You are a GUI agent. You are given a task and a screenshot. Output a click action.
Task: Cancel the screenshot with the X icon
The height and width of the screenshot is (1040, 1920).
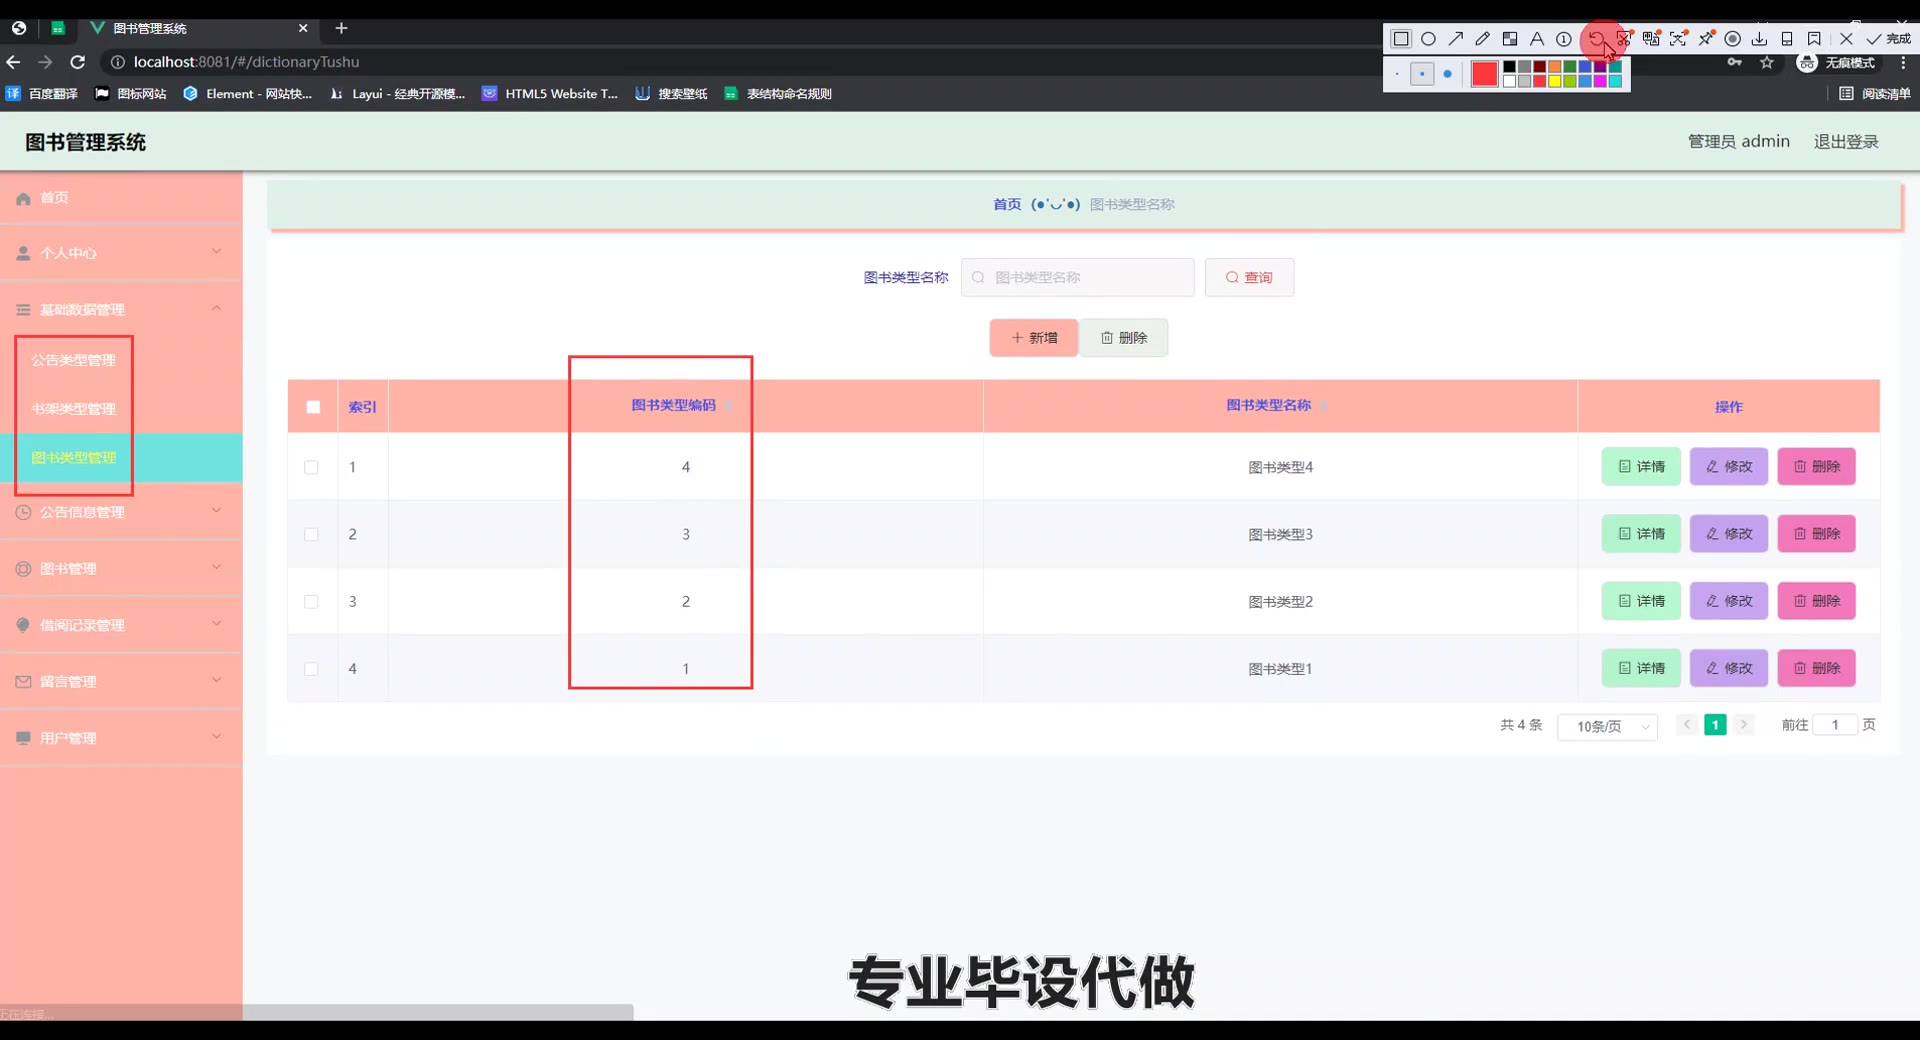[x=1846, y=39]
